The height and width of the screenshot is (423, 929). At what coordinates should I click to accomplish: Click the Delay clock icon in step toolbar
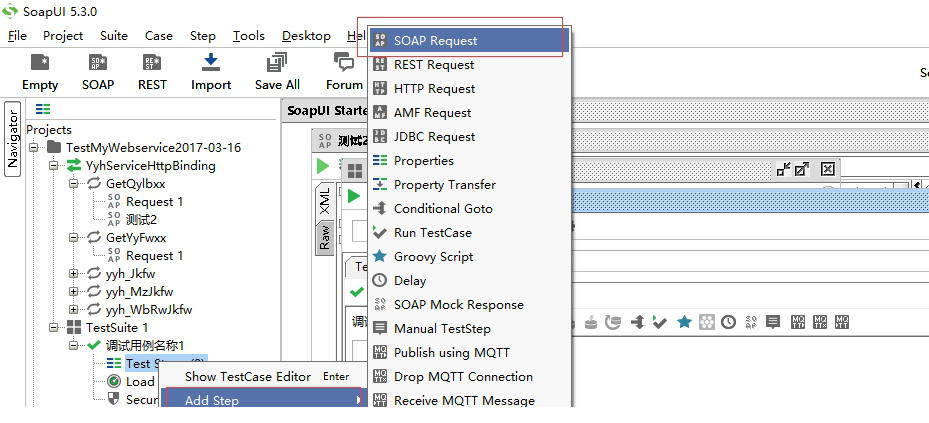(x=728, y=322)
